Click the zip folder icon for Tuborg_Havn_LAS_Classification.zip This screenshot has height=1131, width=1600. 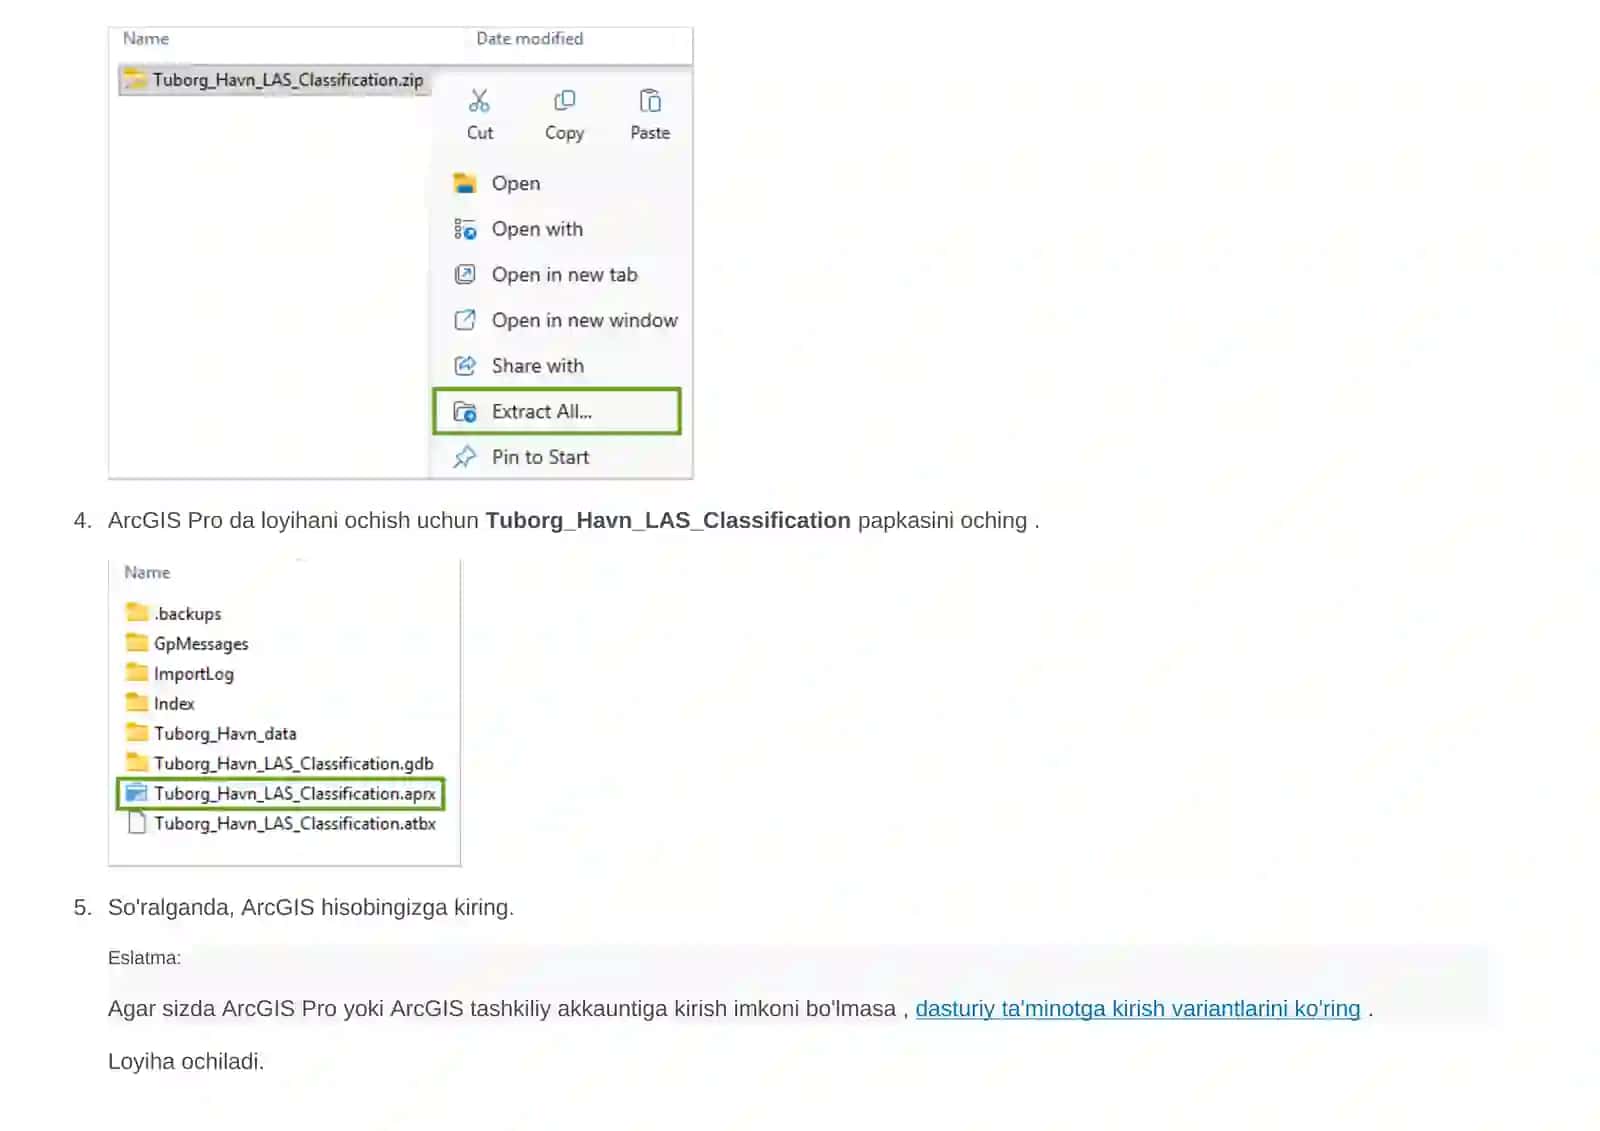[x=136, y=79]
